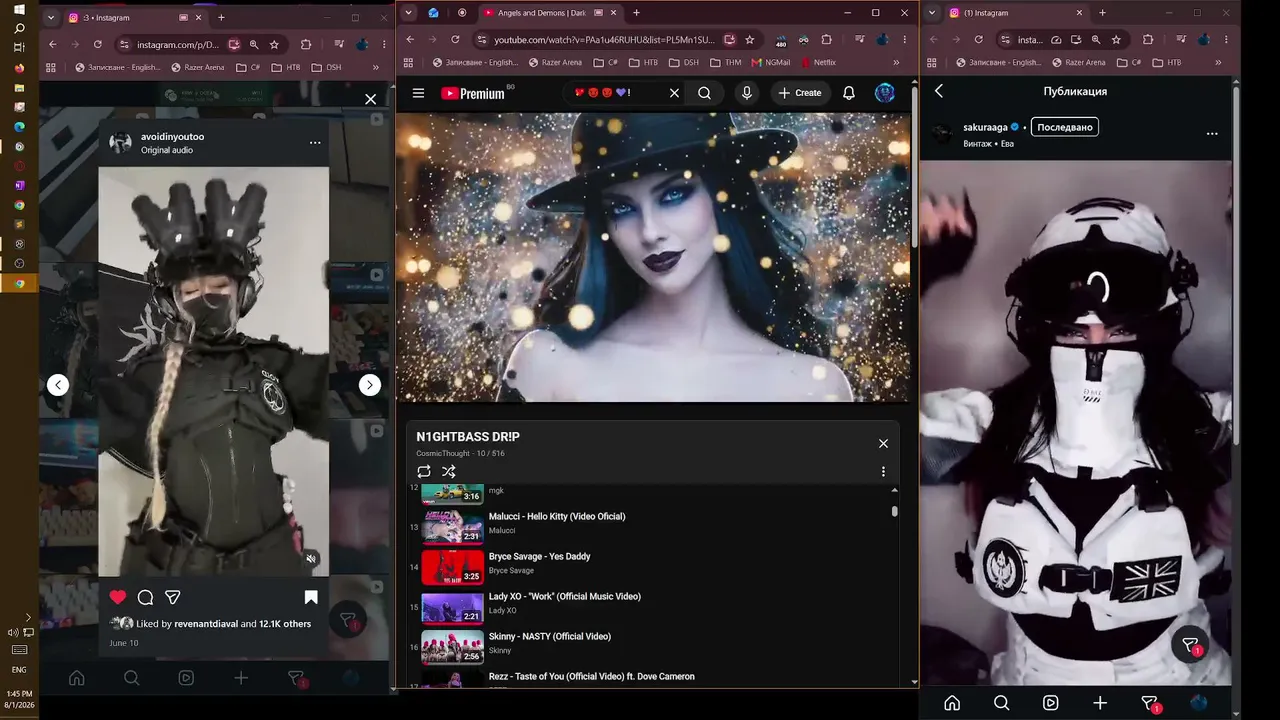This screenshot has width=1280, height=720.
Task: View the 12.1K others who liked
Action: click(x=285, y=624)
